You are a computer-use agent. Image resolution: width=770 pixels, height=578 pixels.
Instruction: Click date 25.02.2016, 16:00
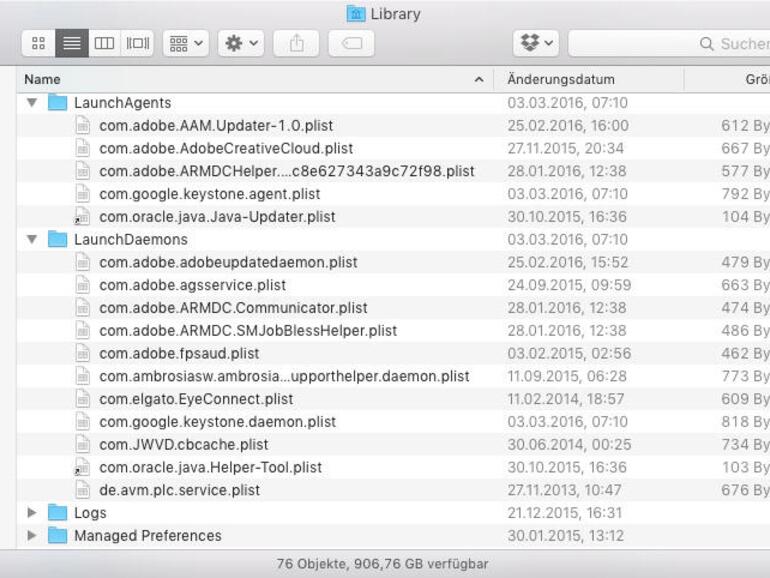568,125
